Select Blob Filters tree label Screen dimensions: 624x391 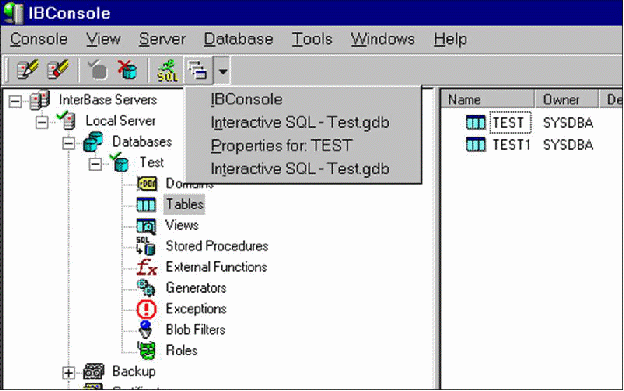click(195, 330)
